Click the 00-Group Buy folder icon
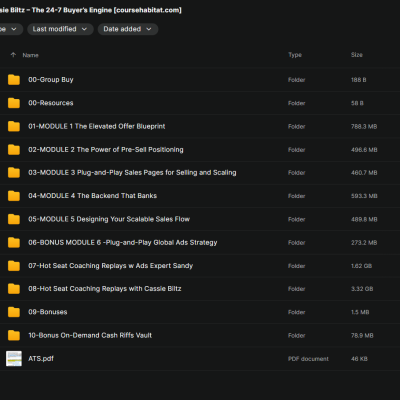The width and height of the screenshot is (400, 400). point(14,80)
